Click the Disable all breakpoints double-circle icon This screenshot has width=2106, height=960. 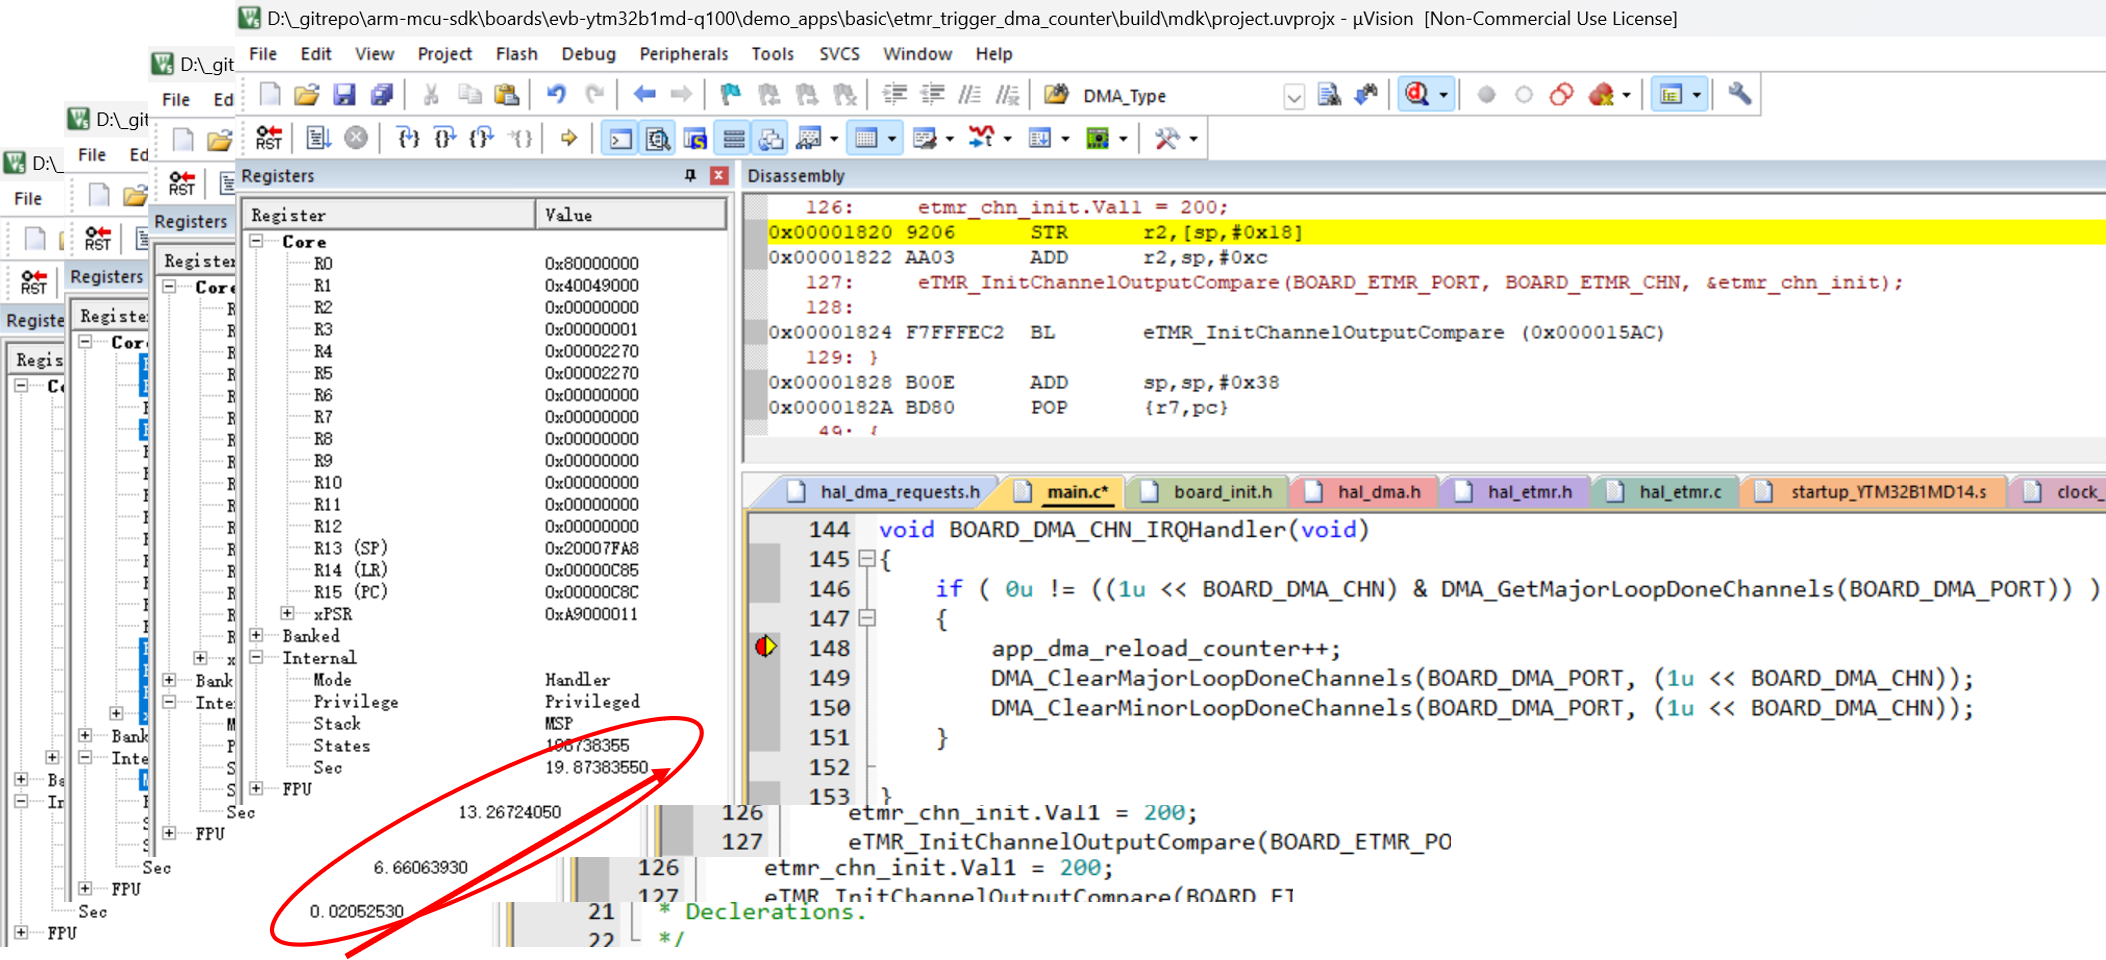coord(1561,95)
